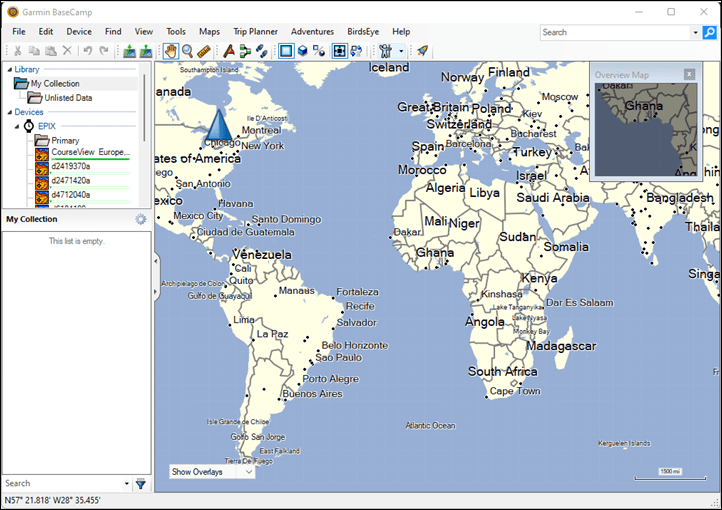Close the Overview Map panel
722x510 pixels.
pyautogui.click(x=689, y=74)
